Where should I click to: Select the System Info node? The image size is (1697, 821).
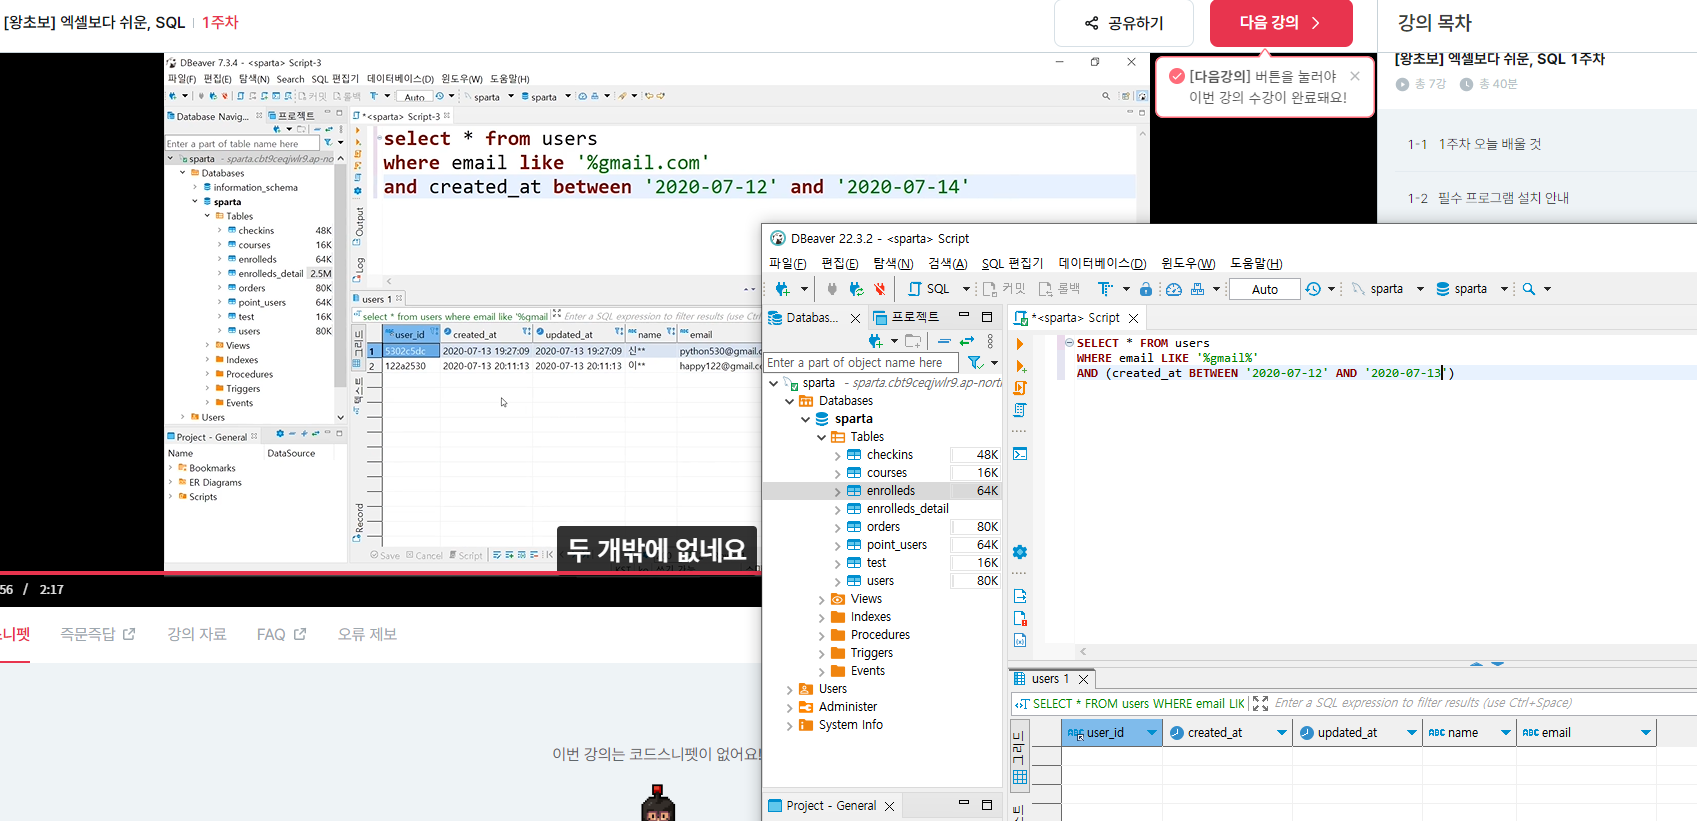(851, 725)
